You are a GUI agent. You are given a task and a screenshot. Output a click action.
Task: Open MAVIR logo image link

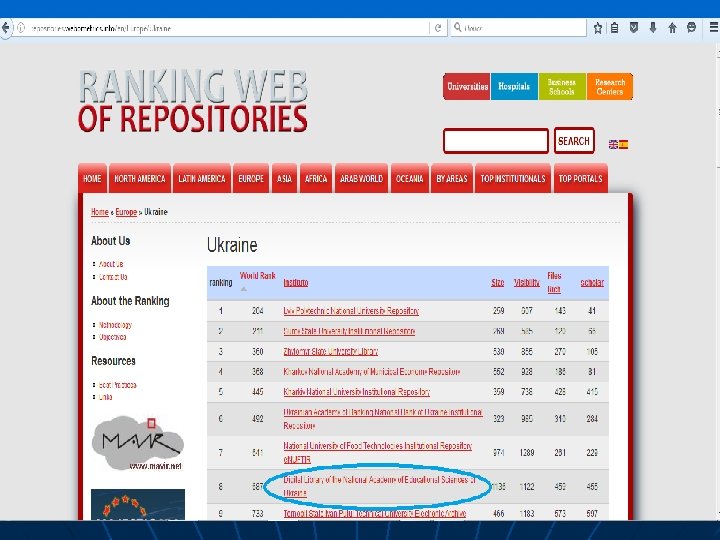[x=138, y=443]
